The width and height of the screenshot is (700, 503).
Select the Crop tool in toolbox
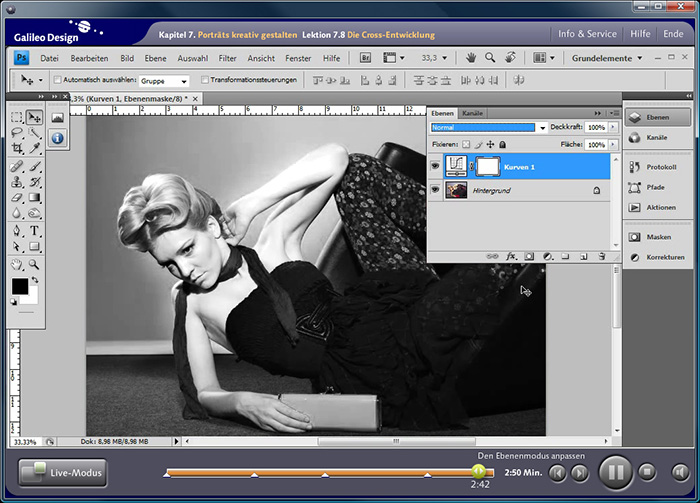point(17,148)
